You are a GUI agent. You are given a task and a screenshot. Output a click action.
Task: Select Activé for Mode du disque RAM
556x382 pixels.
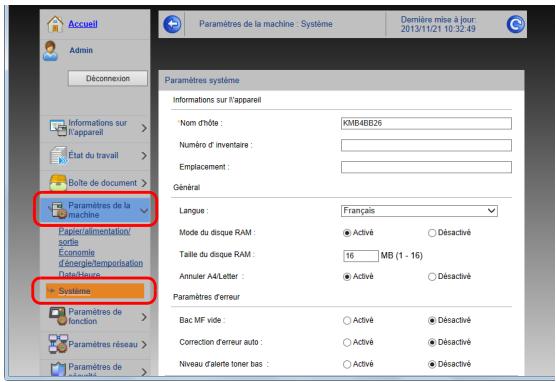coord(347,233)
